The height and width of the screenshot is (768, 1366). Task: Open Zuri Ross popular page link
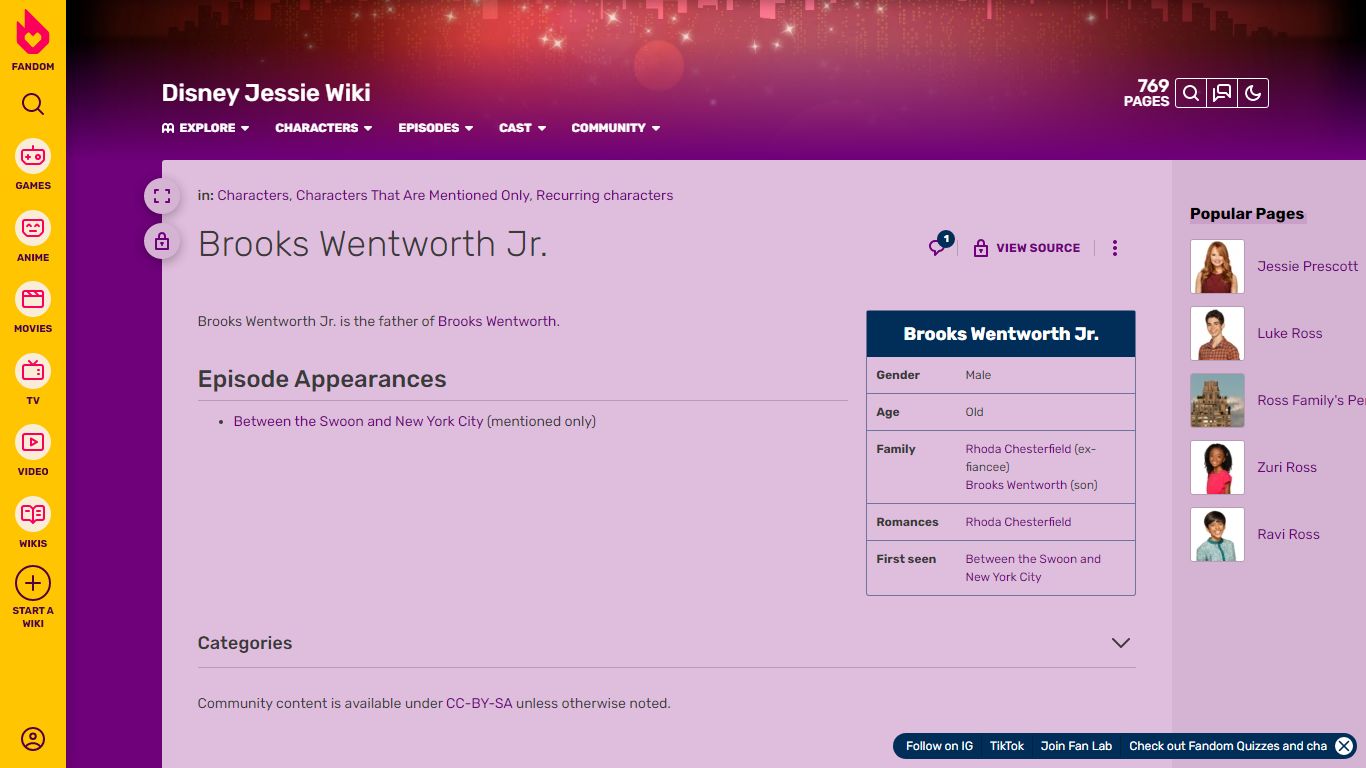[x=1286, y=467]
